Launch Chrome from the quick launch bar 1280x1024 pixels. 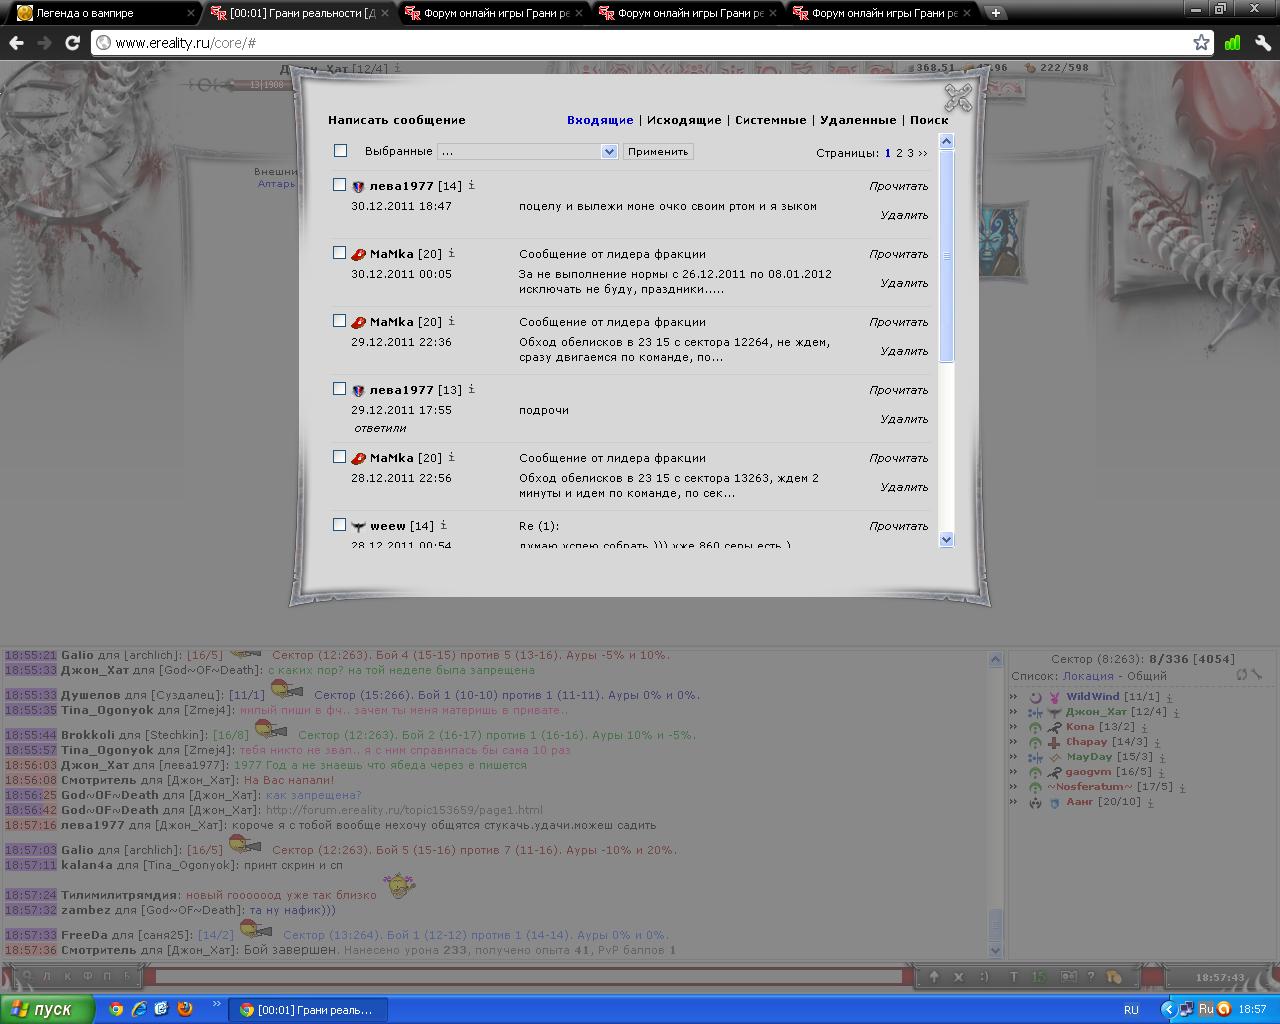116,1009
